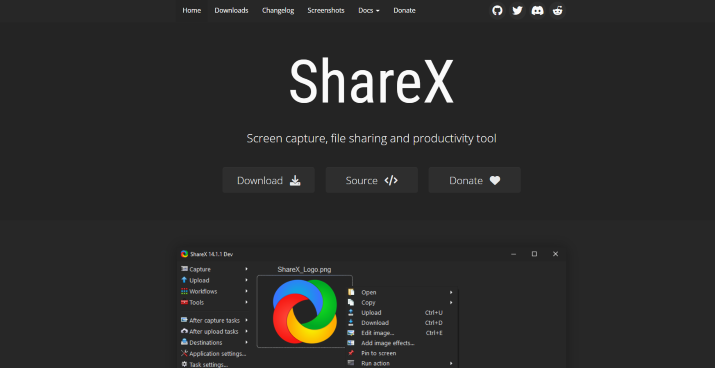Click the Source code button
This screenshot has width=715, height=368.
pyautogui.click(x=372, y=180)
